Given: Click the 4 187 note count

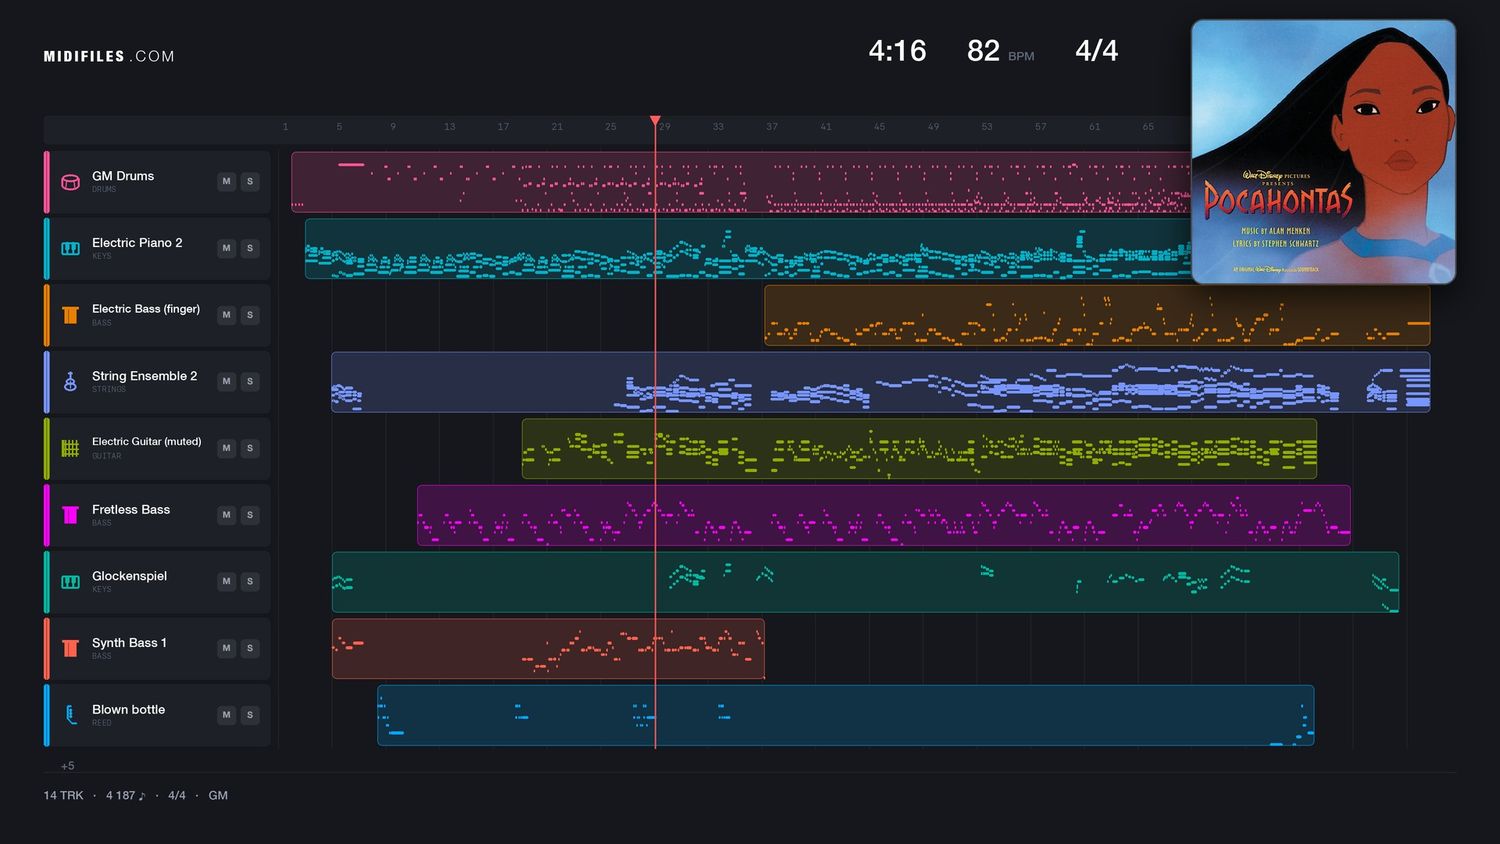Looking at the screenshot, I should click(125, 796).
